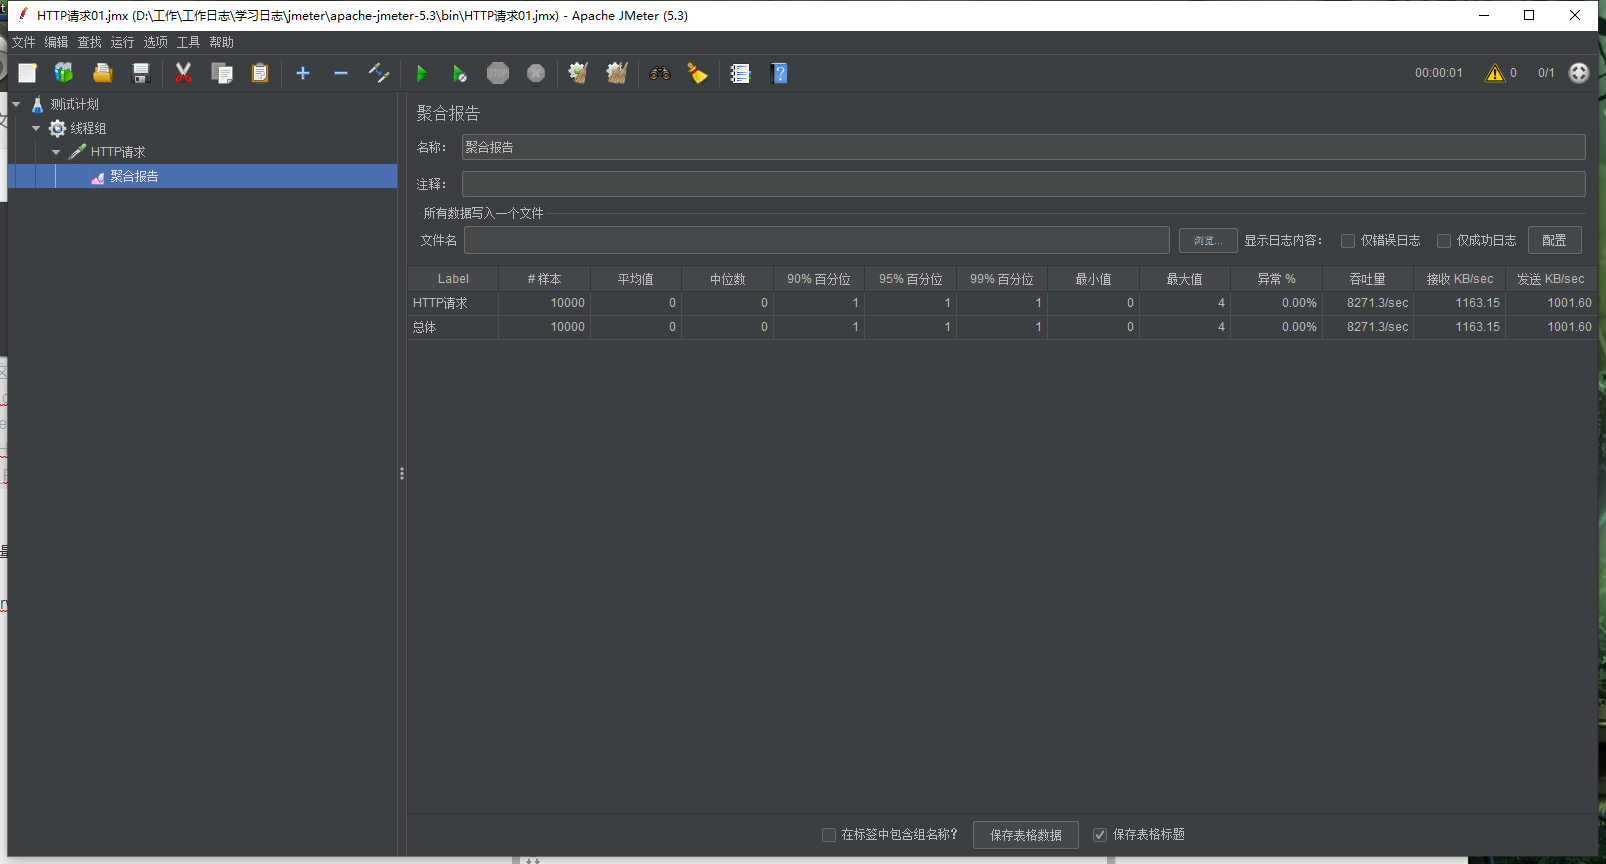
Task: Click the 90% 百分位 column header
Action: pyautogui.click(x=819, y=279)
